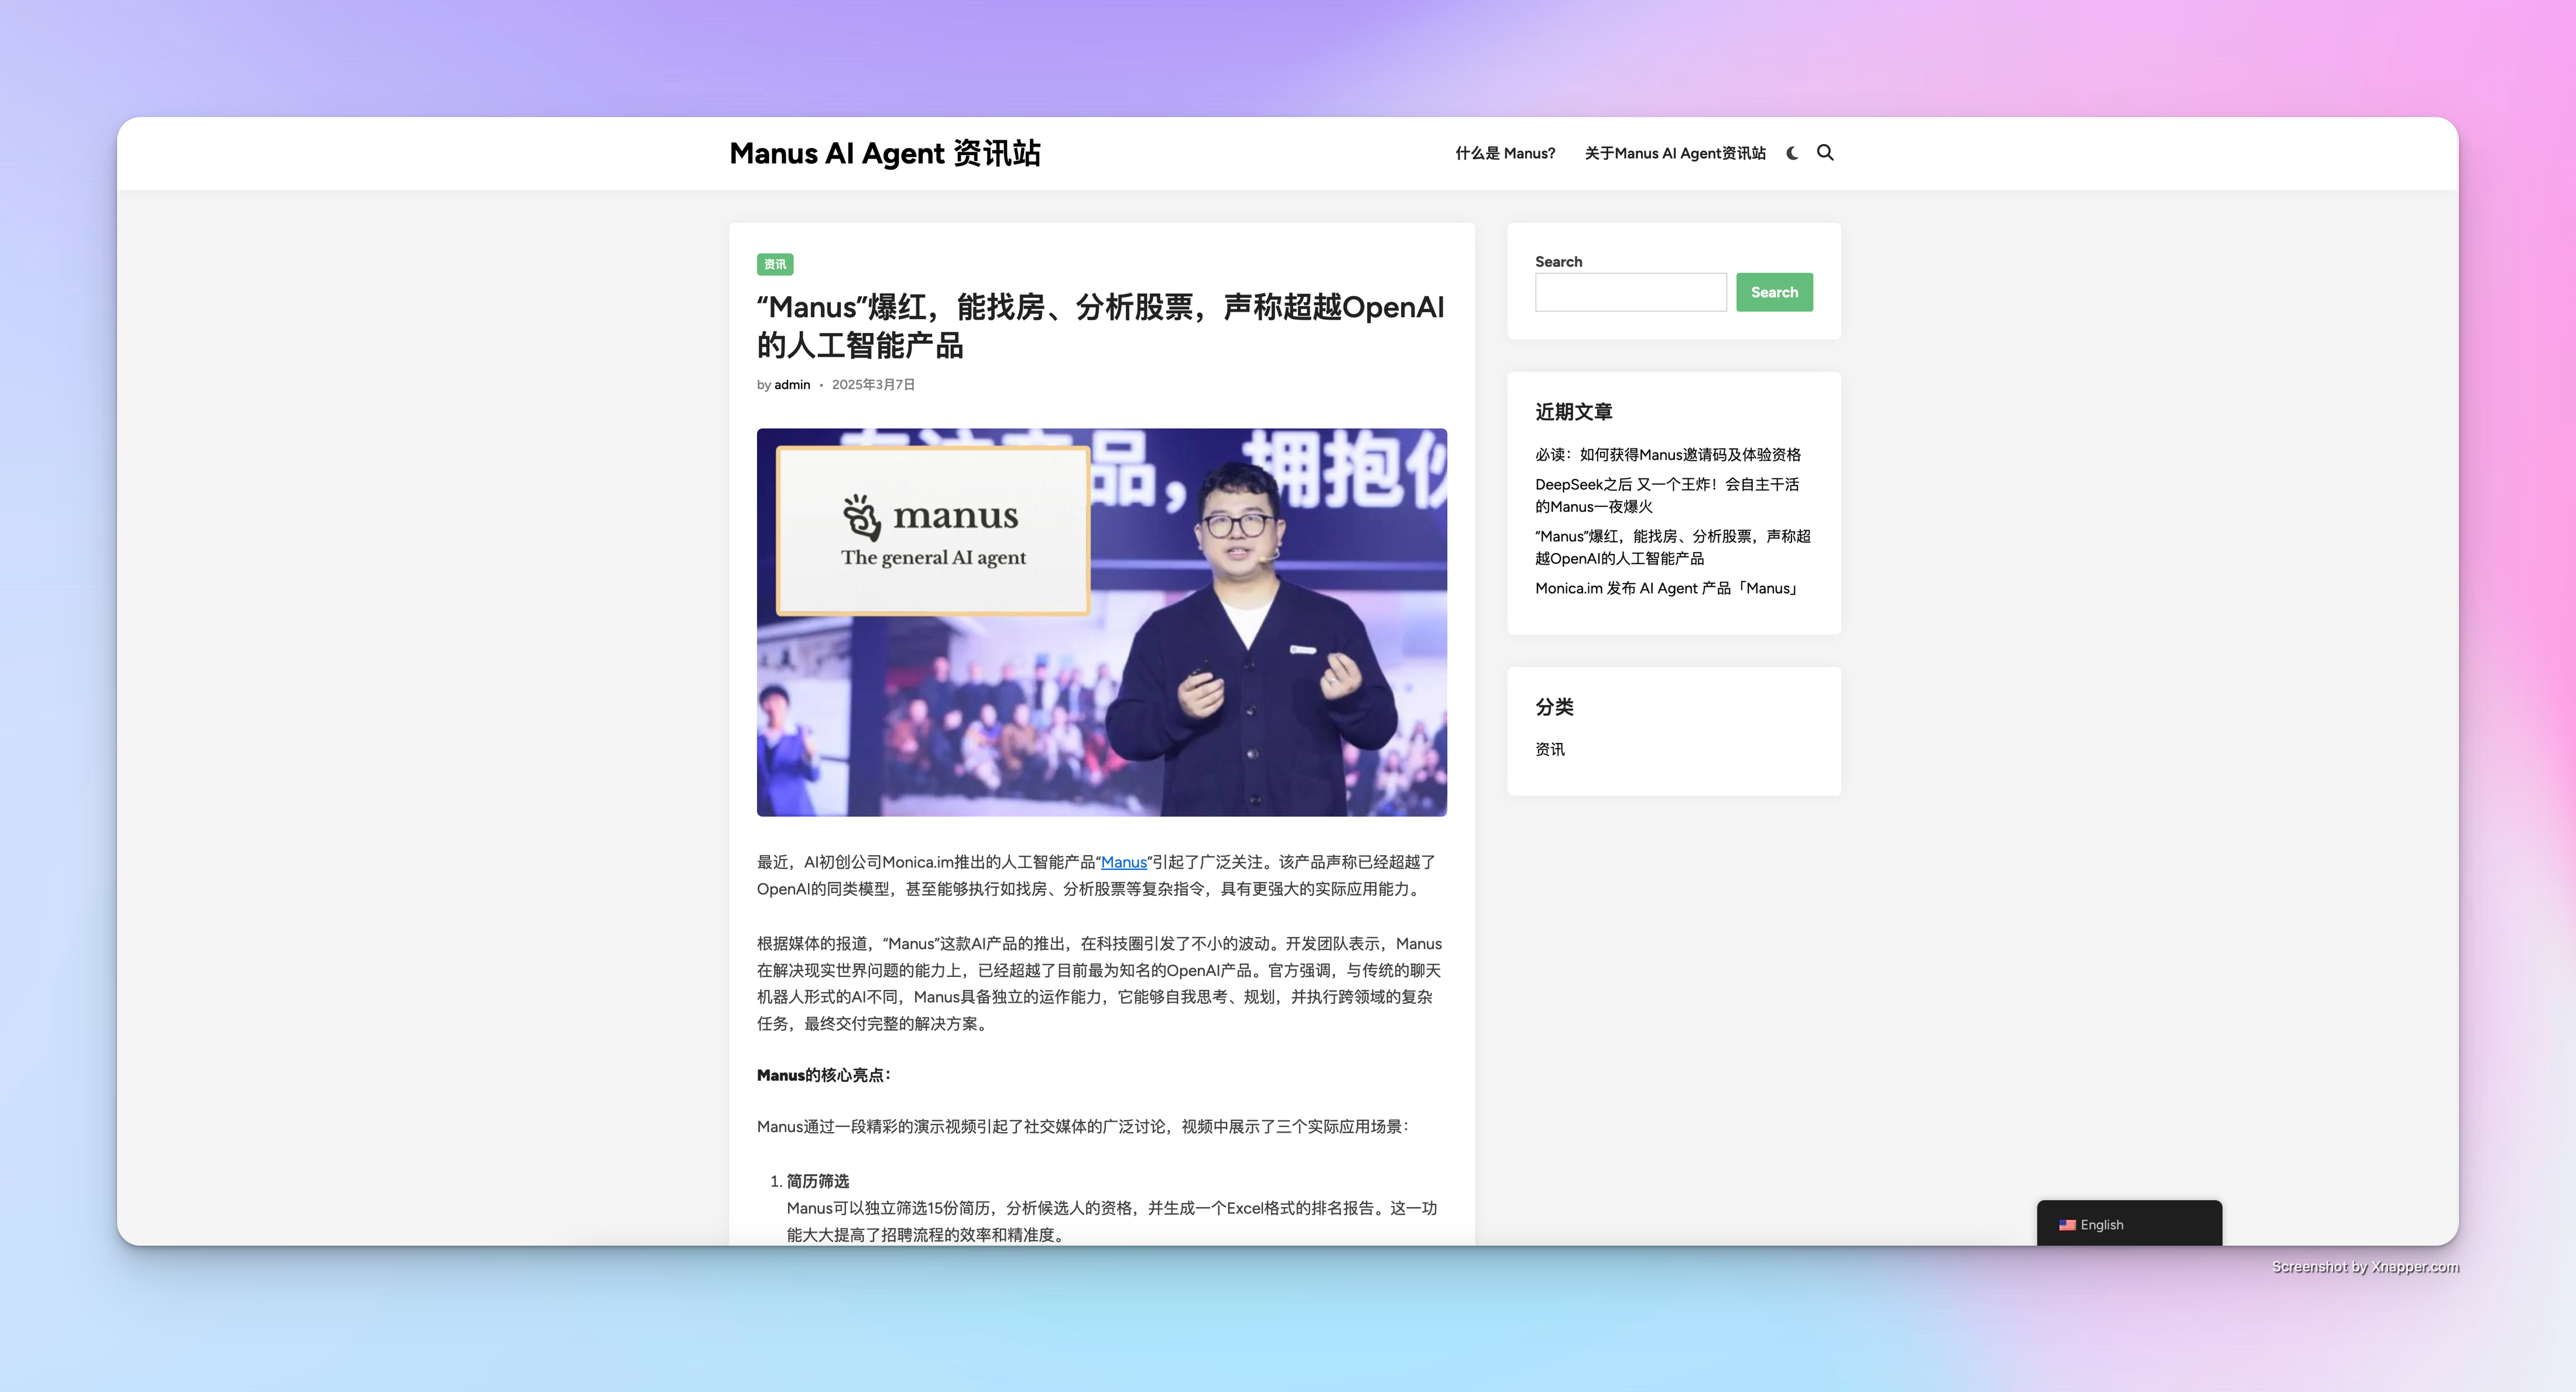The height and width of the screenshot is (1392, 2576).
Task: Open the DeepSeek之后 又一个王炸 recent article
Action: point(1667,496)
